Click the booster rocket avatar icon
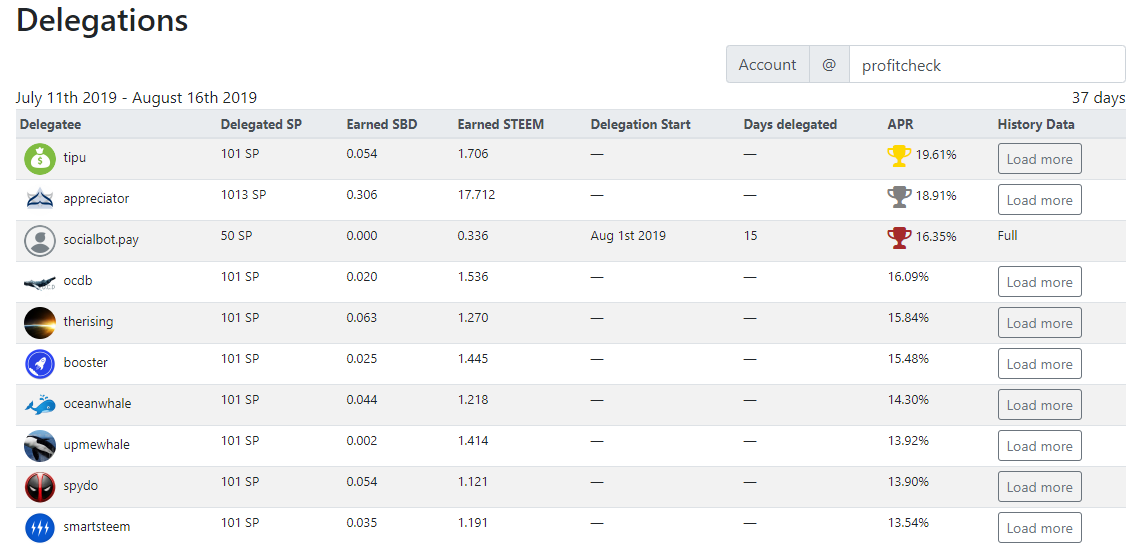Viewport: 1136px width, 546px height. [x=40, y=364]
